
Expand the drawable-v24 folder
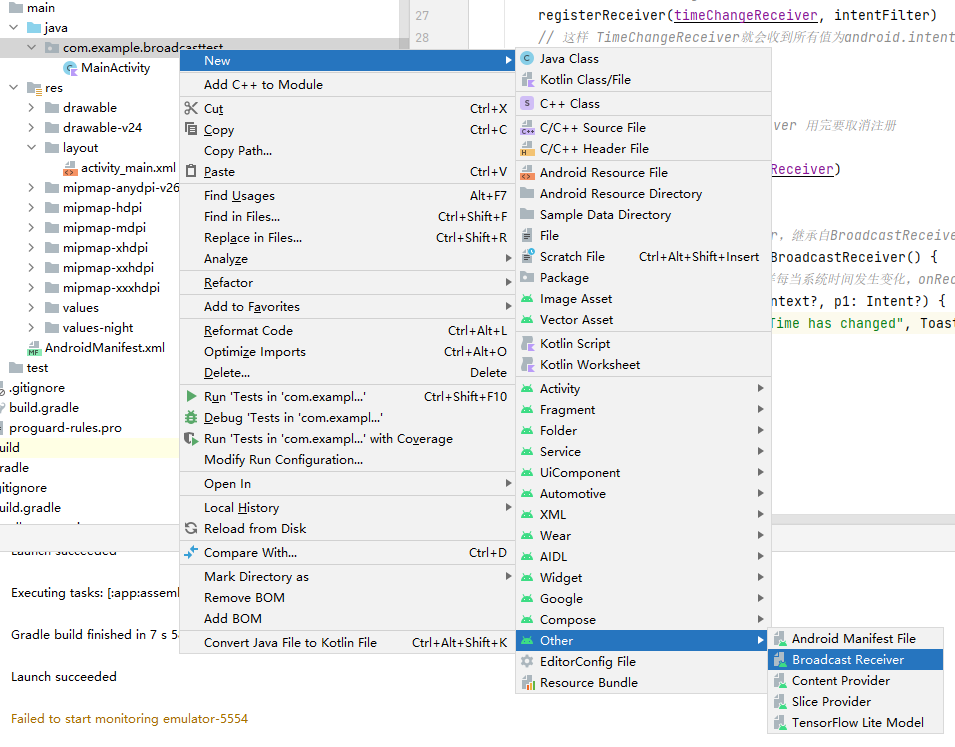click(32, 128)
